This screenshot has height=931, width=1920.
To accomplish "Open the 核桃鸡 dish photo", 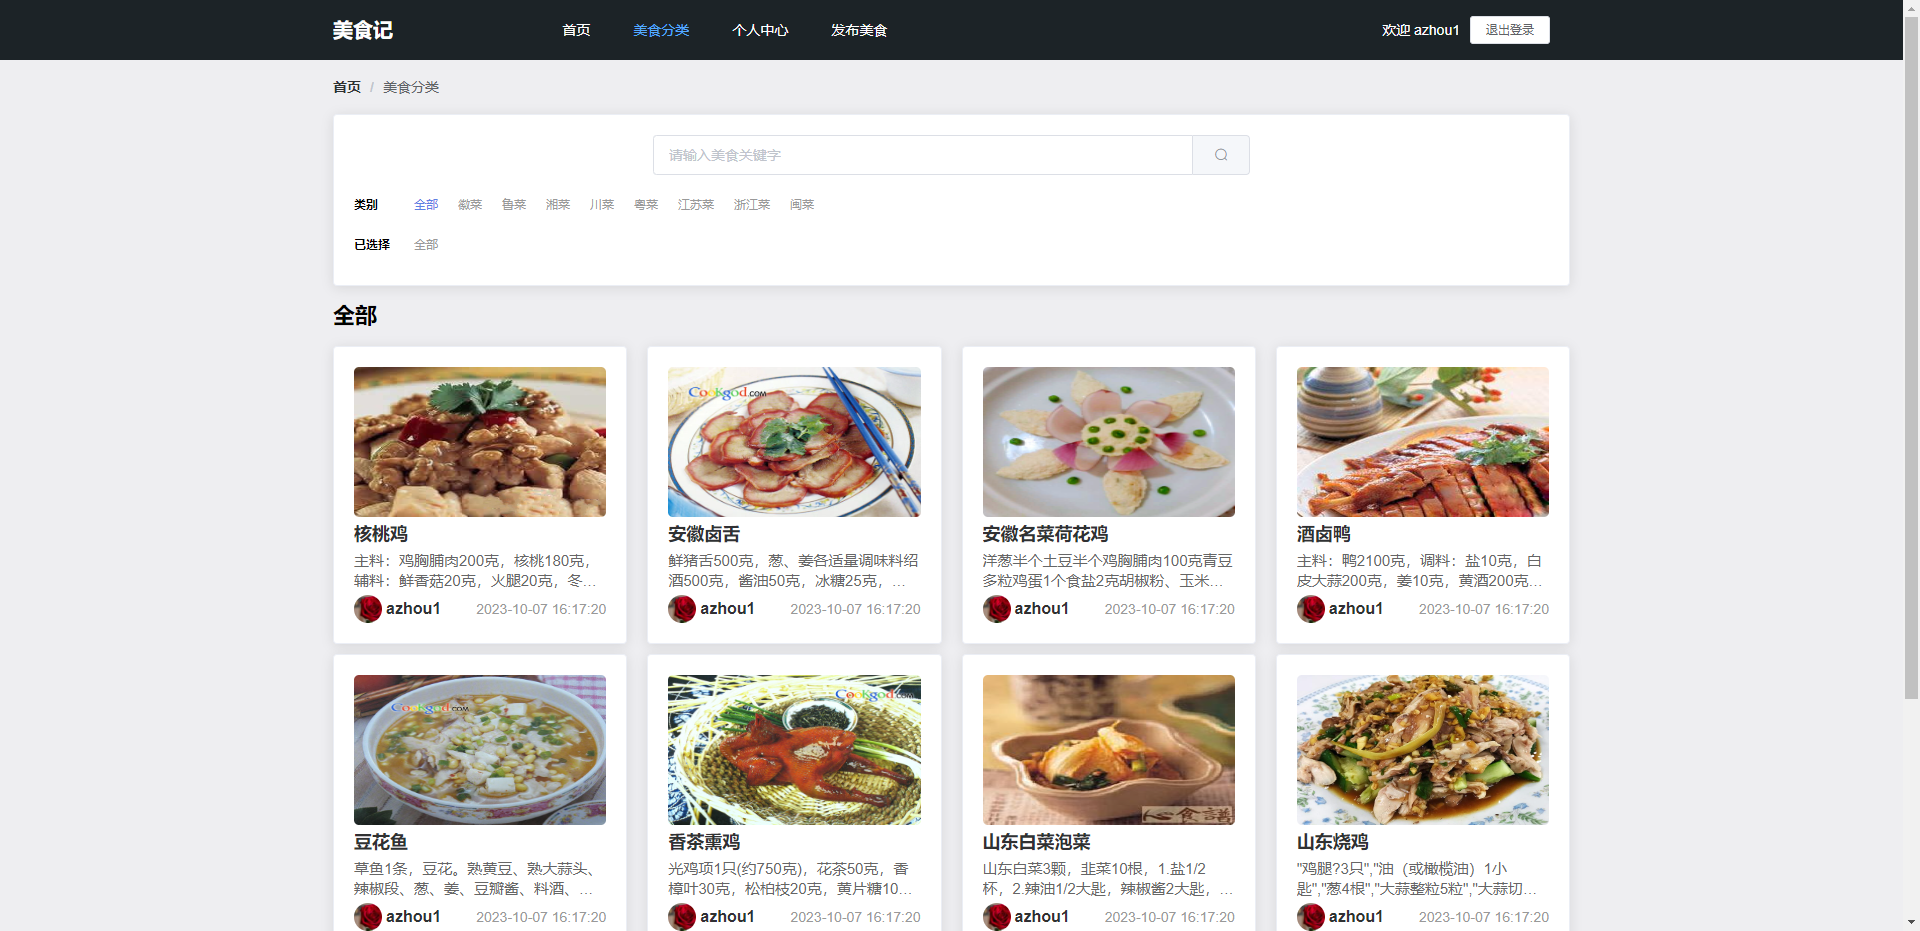I will [480, 441].
